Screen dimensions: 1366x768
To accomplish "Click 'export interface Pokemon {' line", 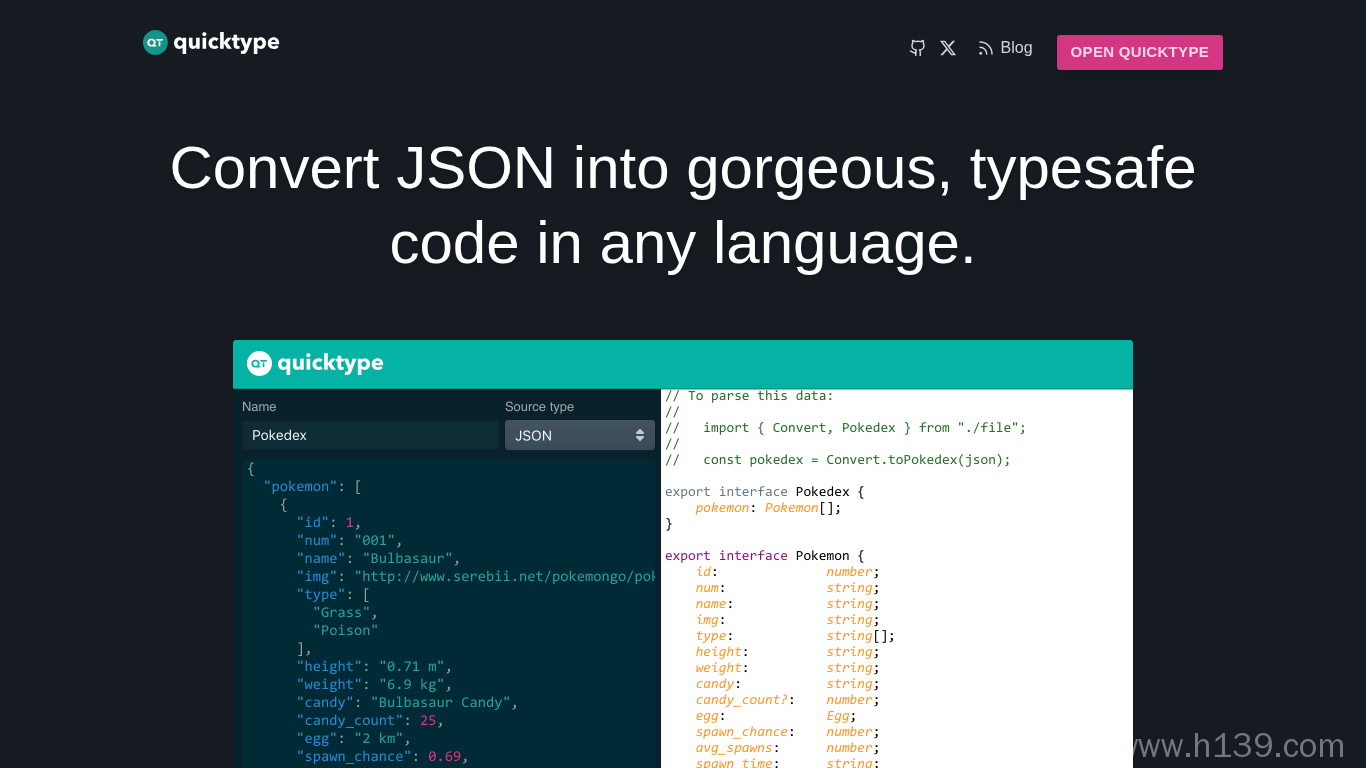I will tap(765, 556).
